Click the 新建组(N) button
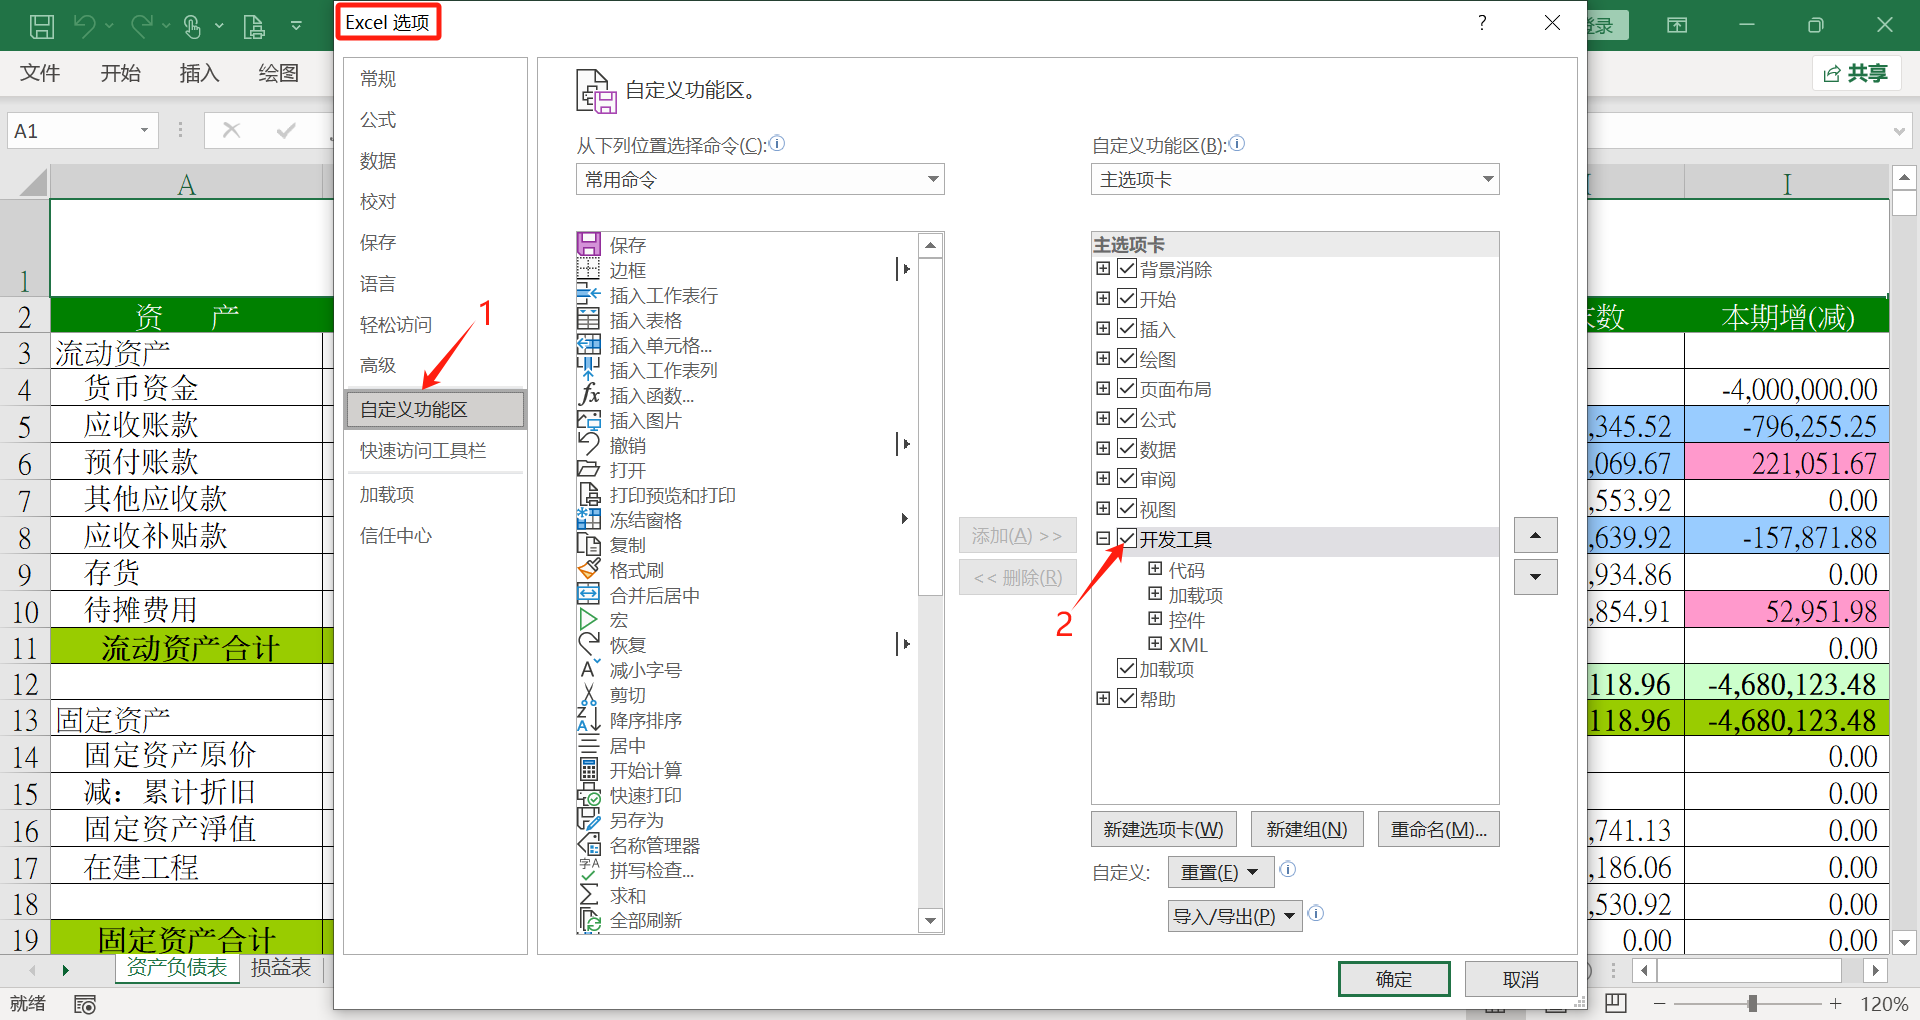The width and height of the screenshot is (1920, 1020). pyautogui.click(x=1307, y=829)
